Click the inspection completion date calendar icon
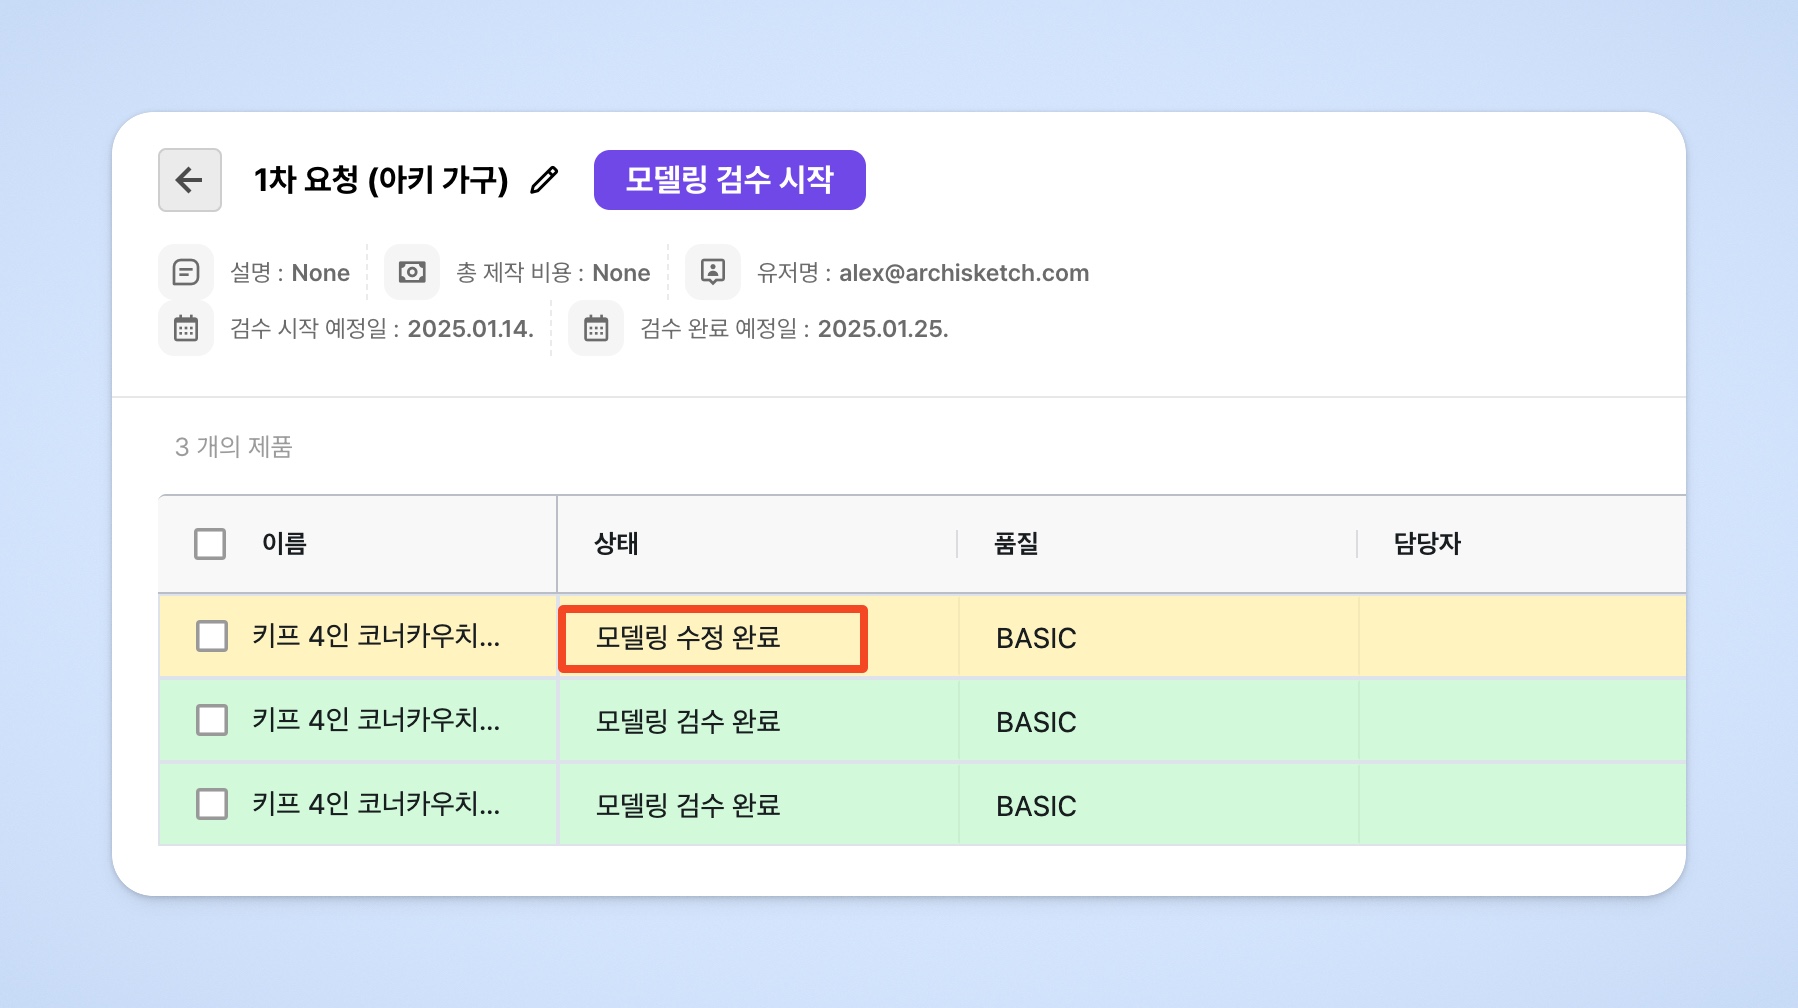Screen dimensions: 1798x1008 (x=596, y=328)
